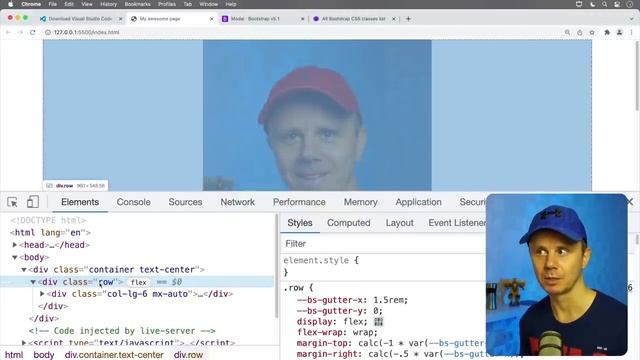
Task: Open the File menu
Action: pos(53,4)
